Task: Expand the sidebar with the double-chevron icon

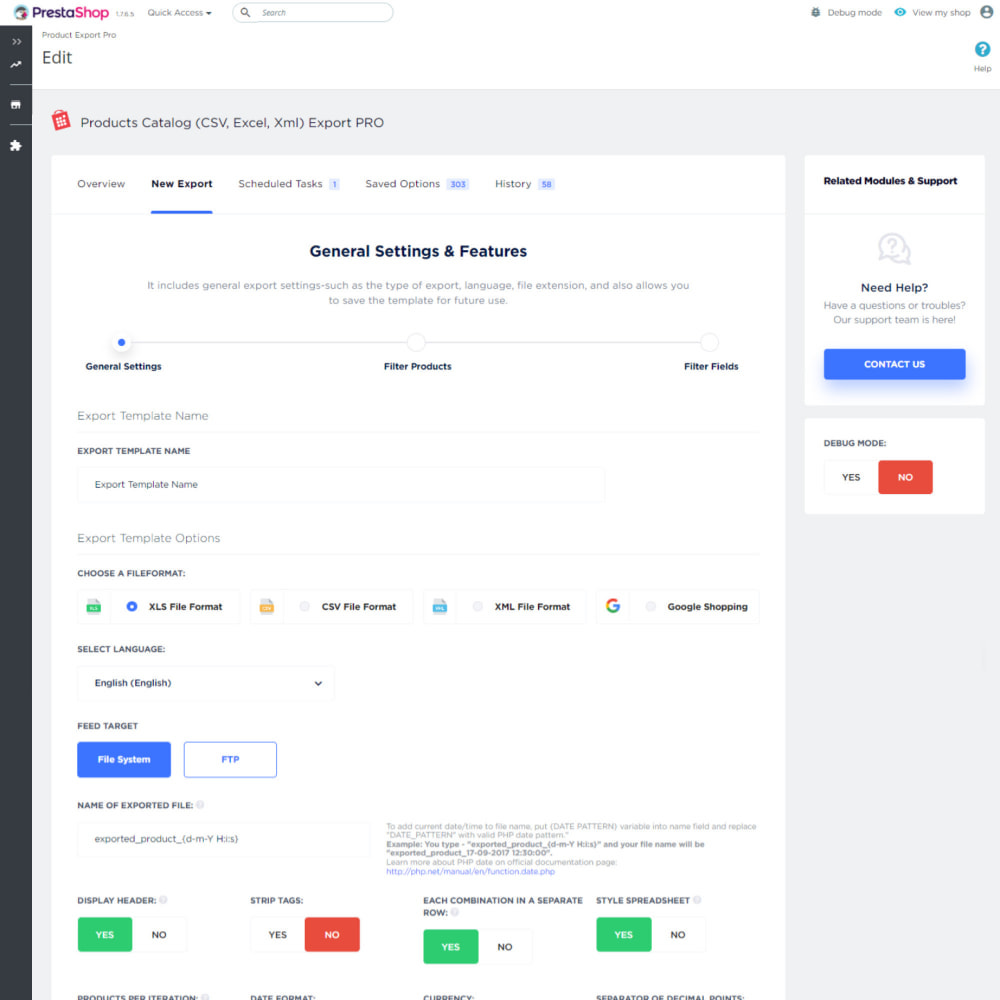Action: 16,42
